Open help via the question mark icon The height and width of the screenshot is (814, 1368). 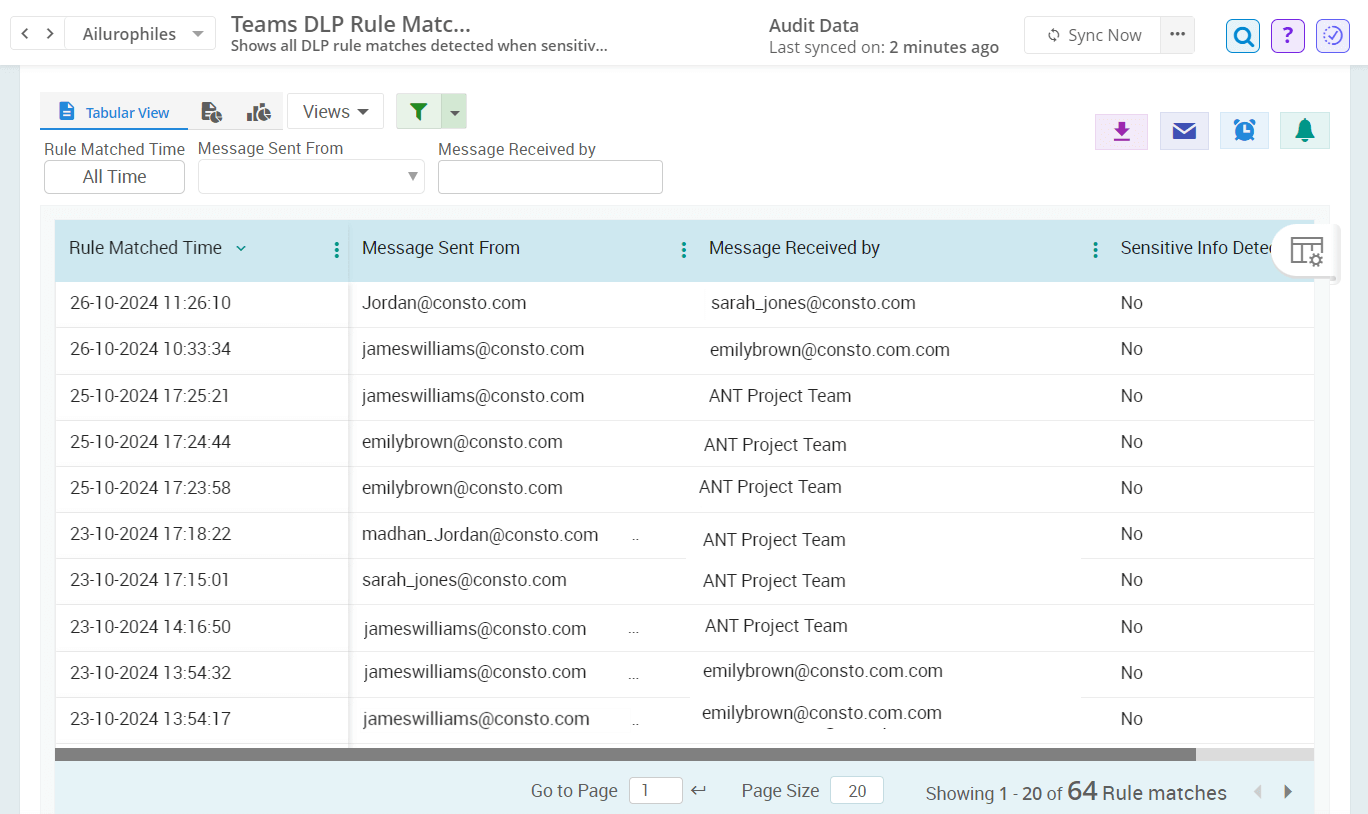coord(1287,35)
